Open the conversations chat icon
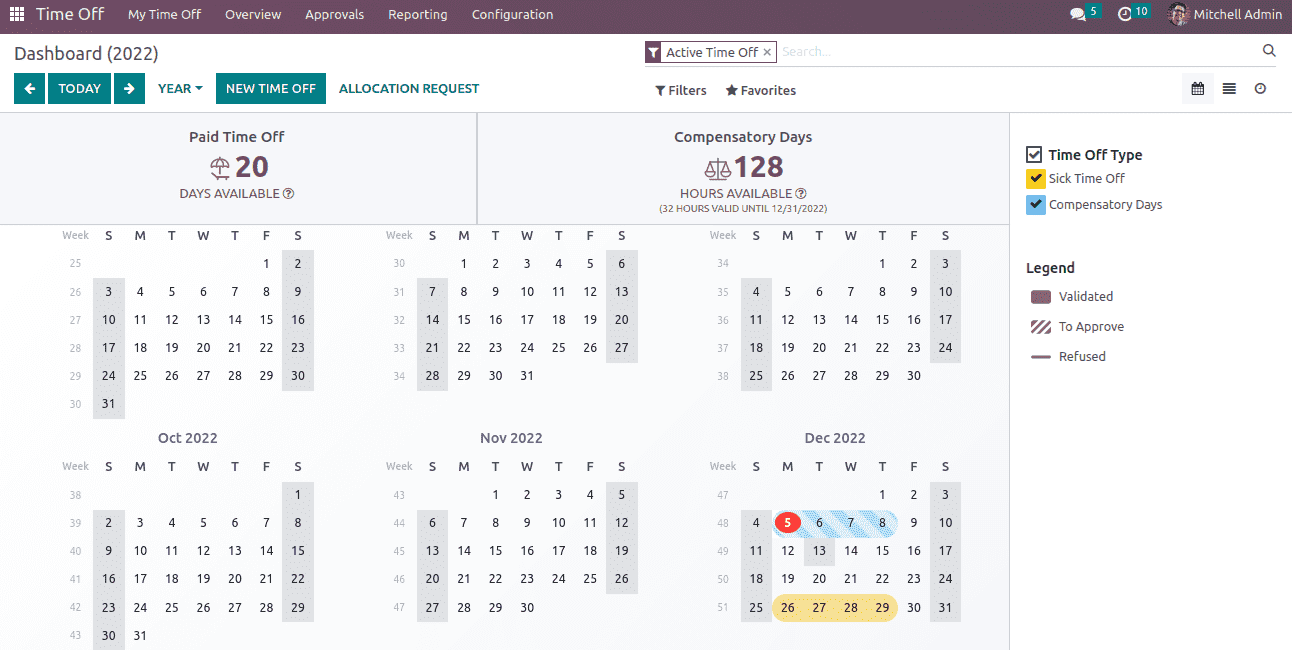Image resolution: width=1292 pixels, height=650 pixels. click(1077, 15)
